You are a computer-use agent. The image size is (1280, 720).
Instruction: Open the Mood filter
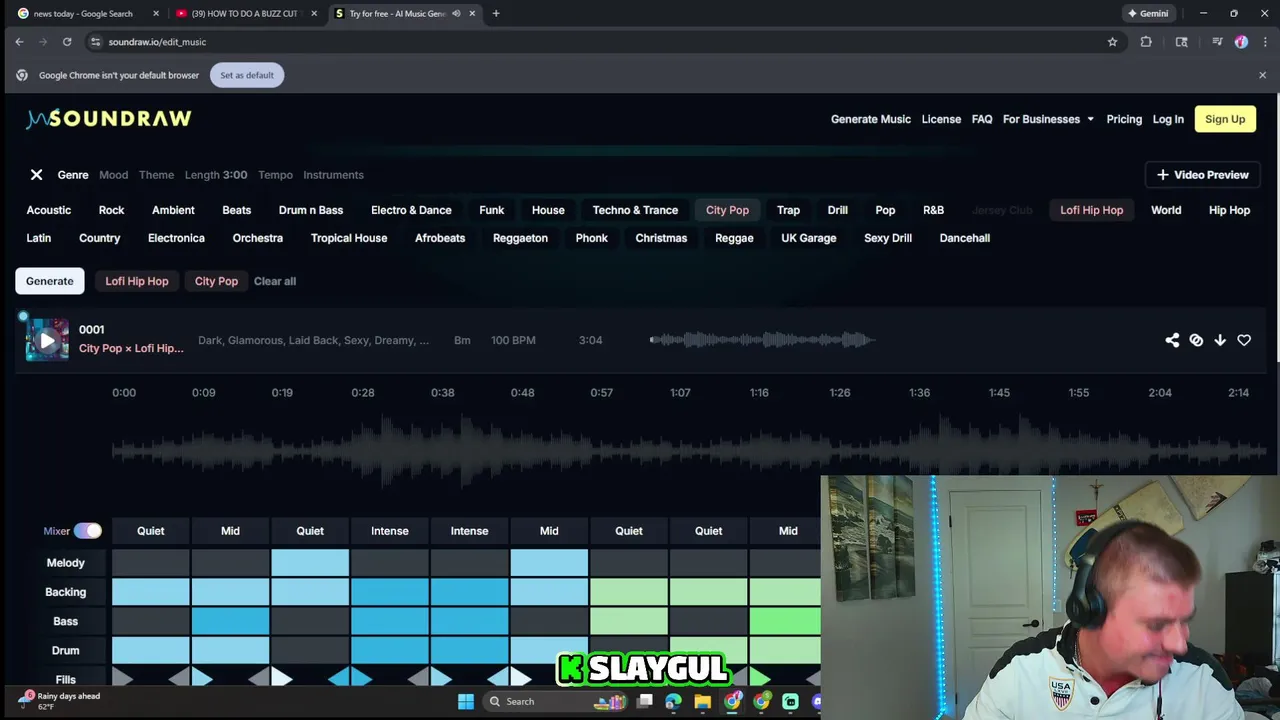click(x=113, y=175)
